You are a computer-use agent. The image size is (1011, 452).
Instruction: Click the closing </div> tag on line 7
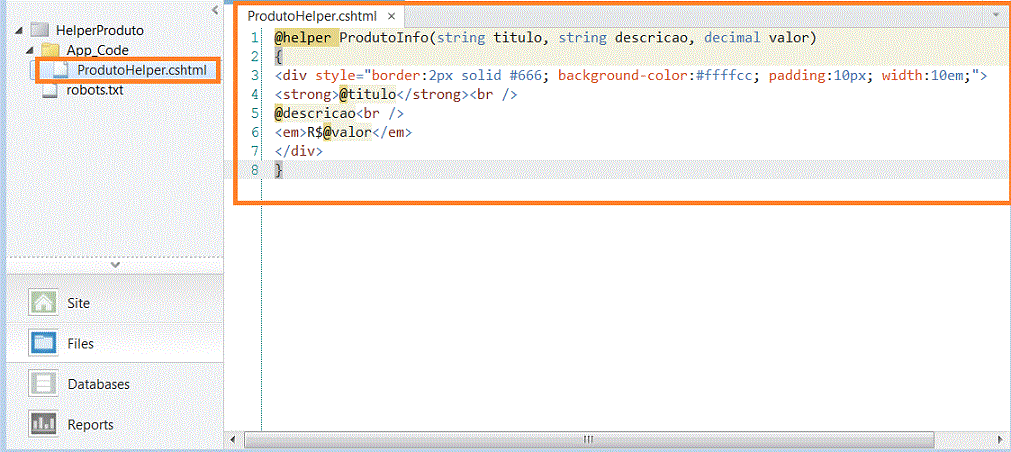coord(298,152)
